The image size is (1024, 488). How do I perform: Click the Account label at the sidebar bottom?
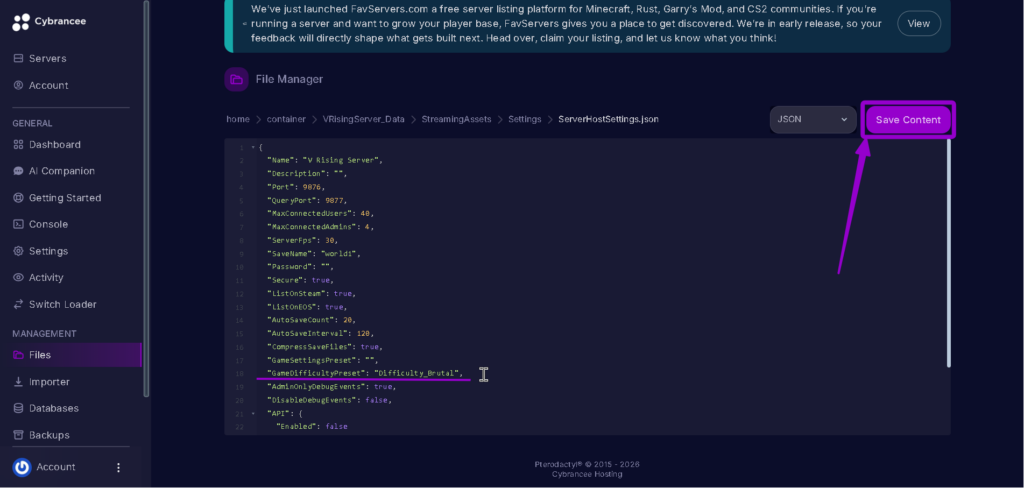tap(56, 467)
